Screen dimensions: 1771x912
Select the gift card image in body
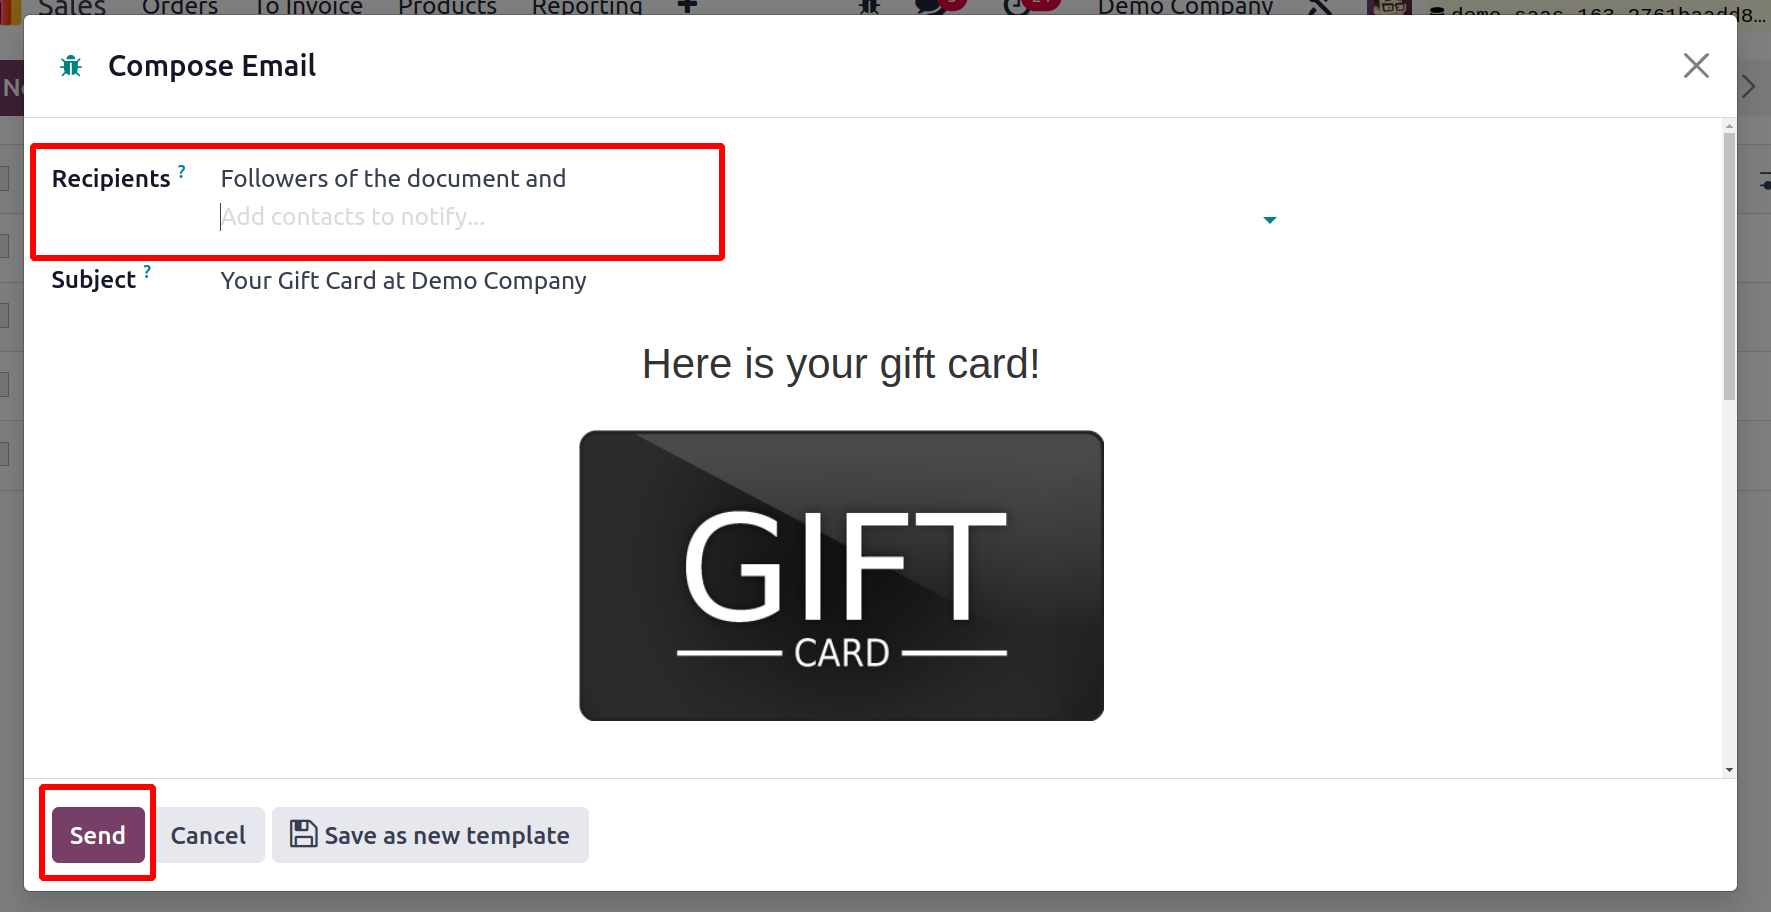(x=841, y=576)
